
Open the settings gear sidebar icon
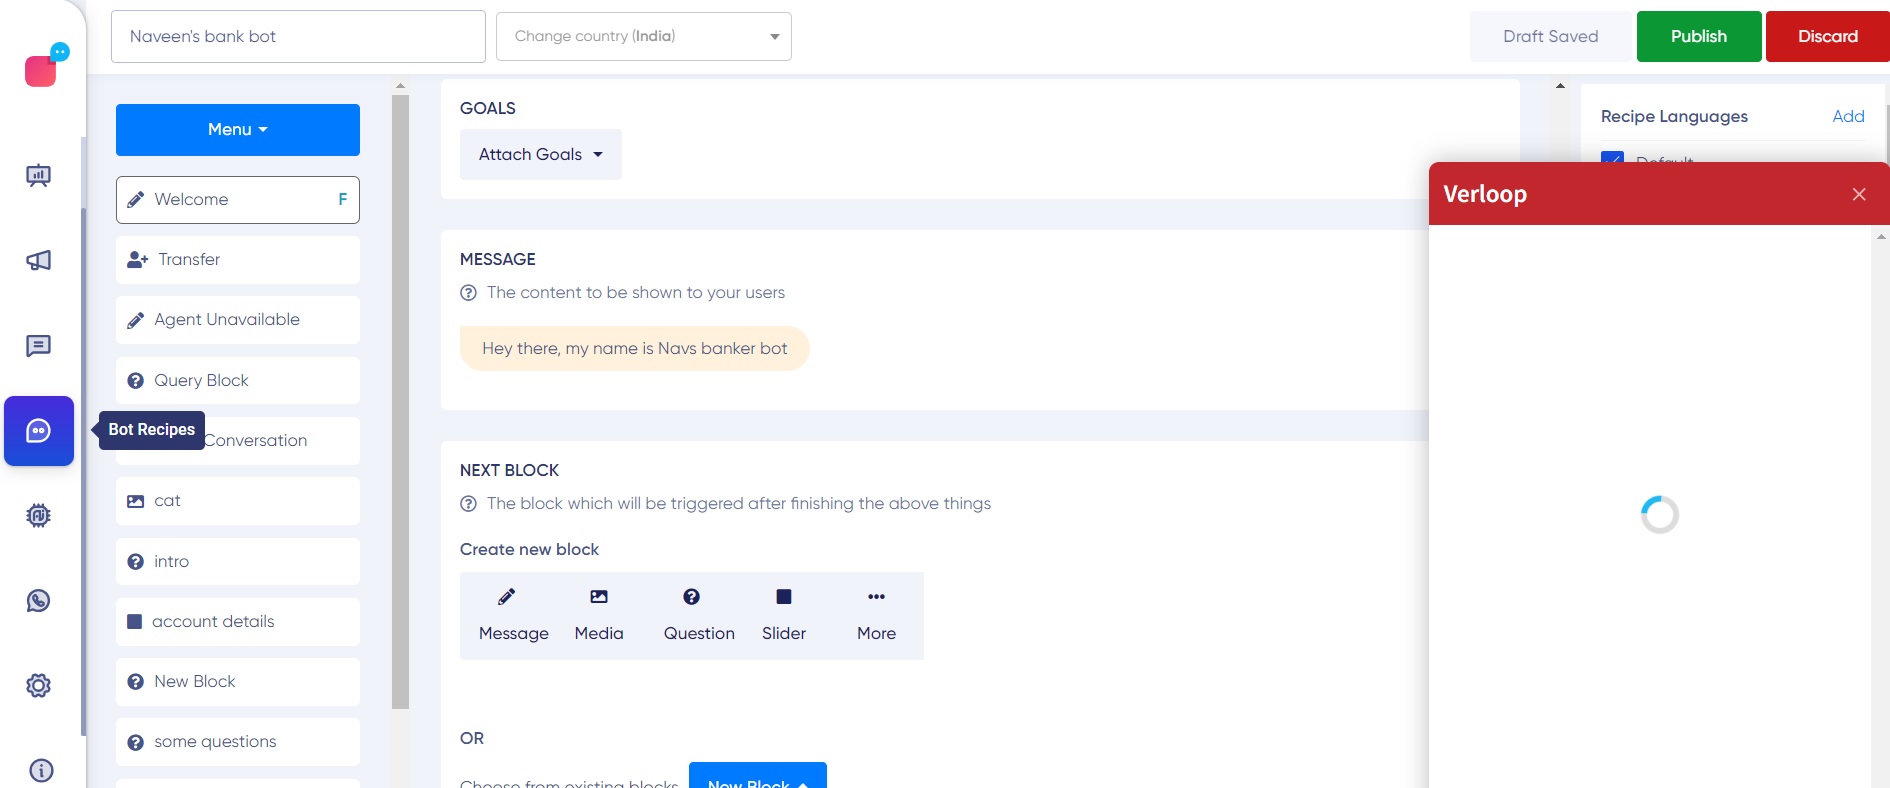(x=38, y=686)
